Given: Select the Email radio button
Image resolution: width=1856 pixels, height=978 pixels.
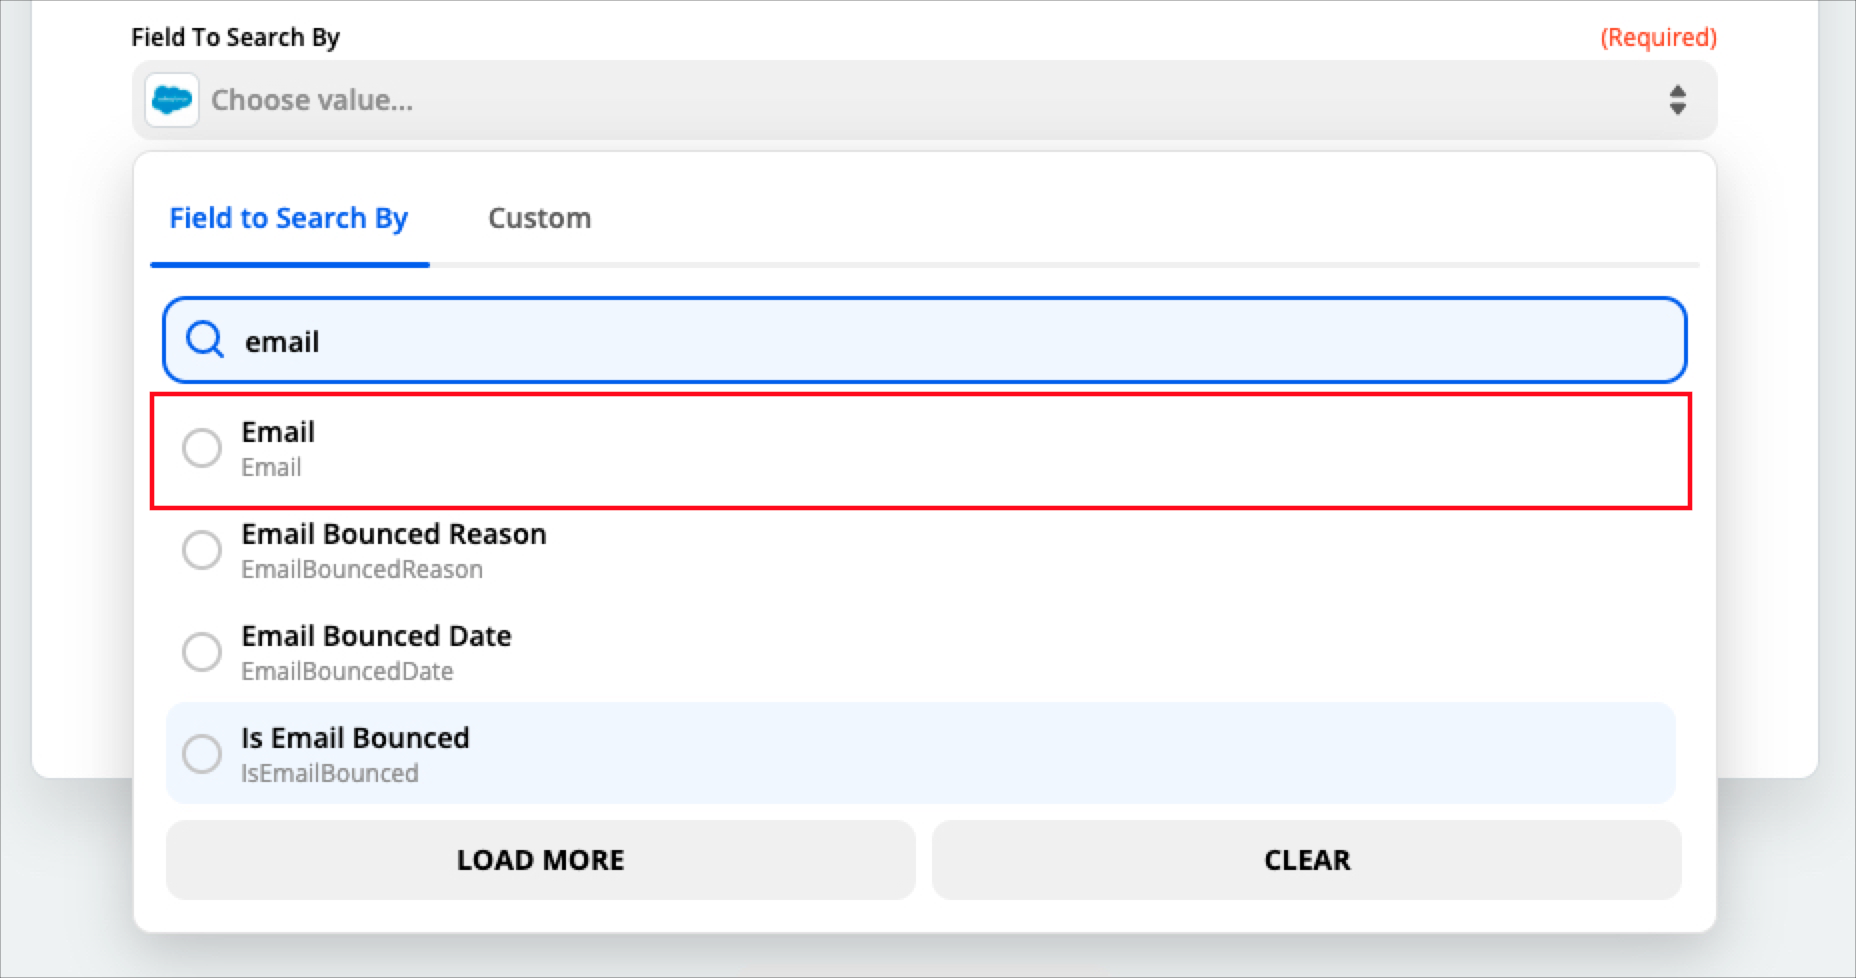Looking at the screenshot, I should click(x=202, y=448).
